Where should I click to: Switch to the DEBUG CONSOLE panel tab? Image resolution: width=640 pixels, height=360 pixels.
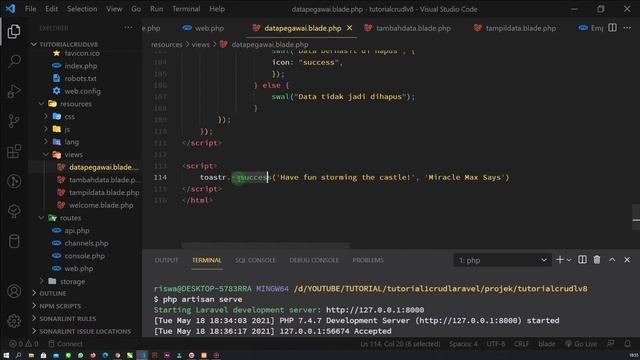(314, 260)
